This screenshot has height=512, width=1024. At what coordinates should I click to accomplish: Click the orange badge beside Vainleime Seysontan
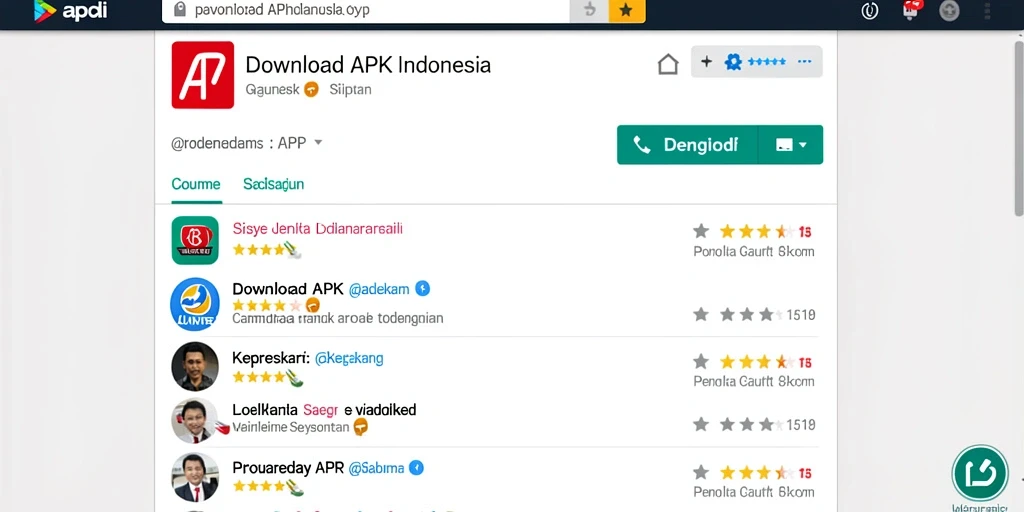pyautogui.click(x=360, y=427)
